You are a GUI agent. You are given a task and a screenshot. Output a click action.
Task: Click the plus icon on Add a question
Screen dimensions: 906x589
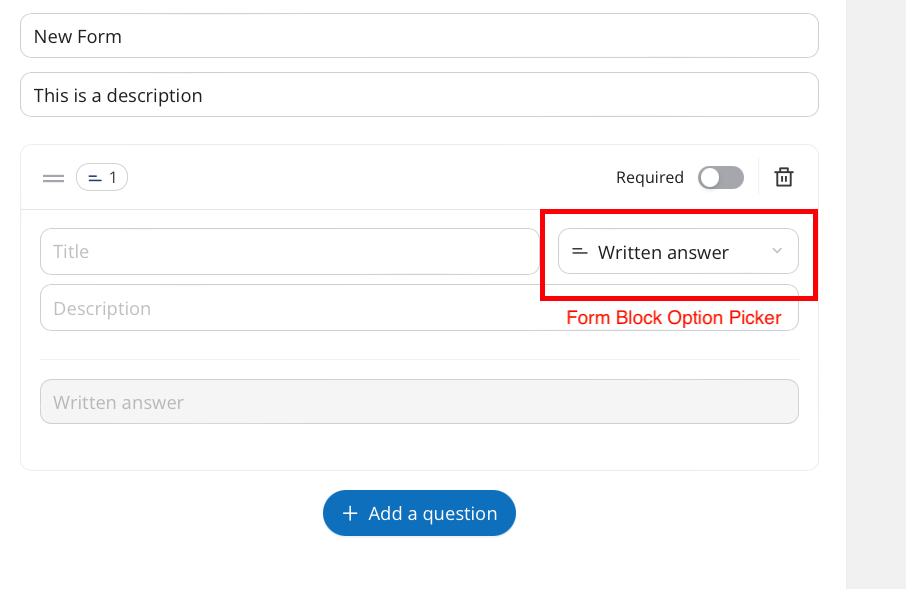[x=350, y=513]
